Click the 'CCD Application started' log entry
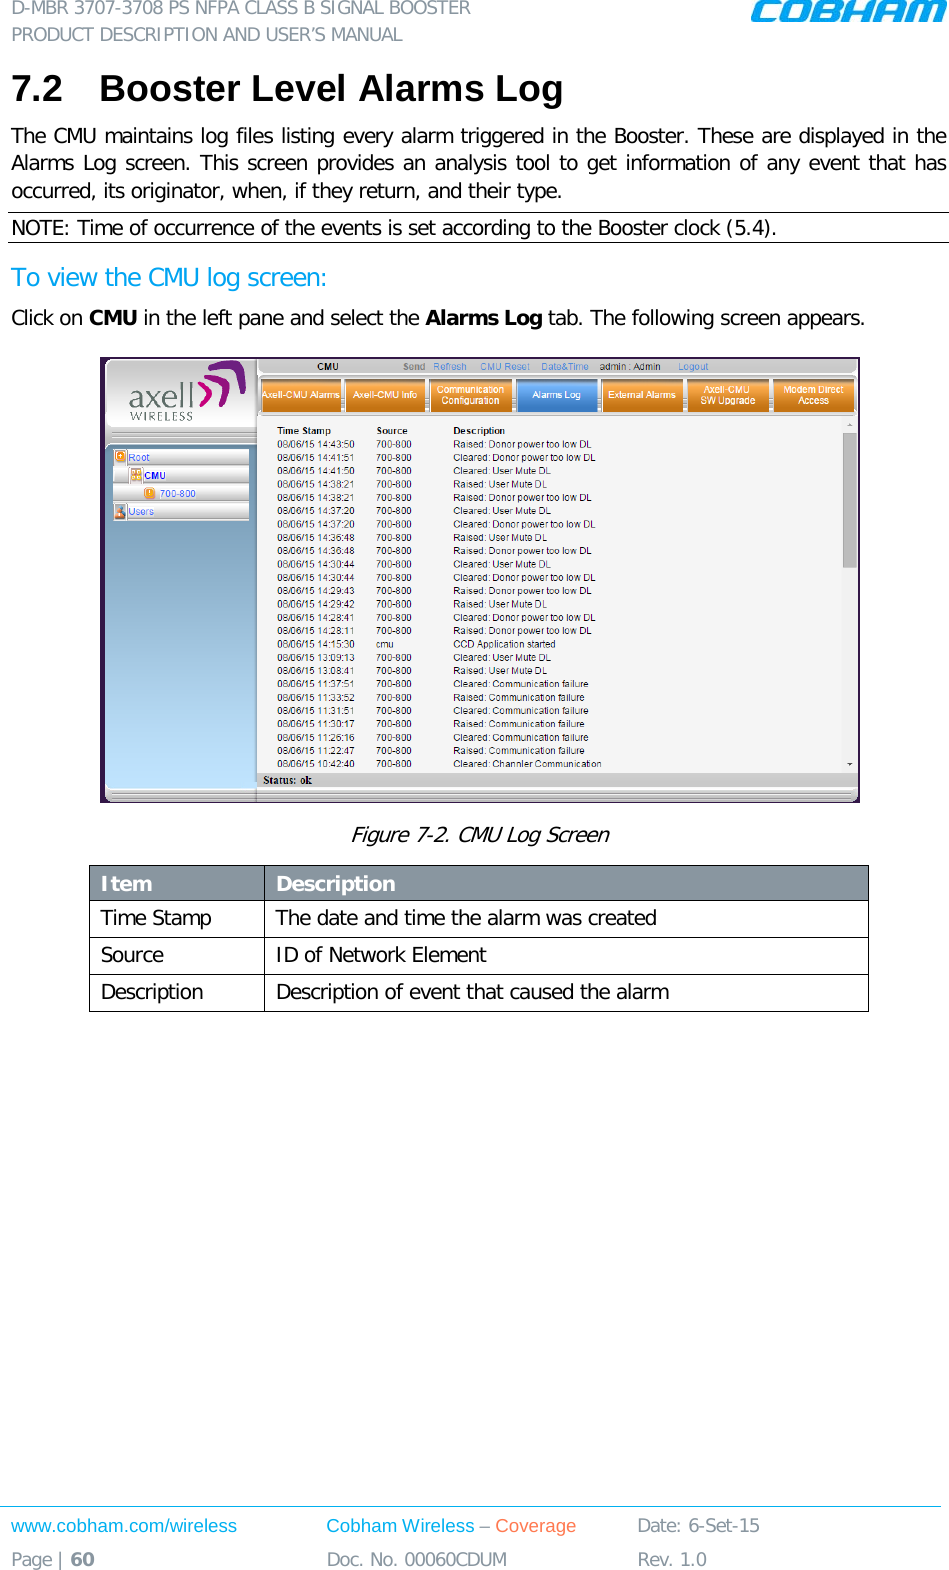The width and height of the screenshot is (949, 1570). coord(504,644)
